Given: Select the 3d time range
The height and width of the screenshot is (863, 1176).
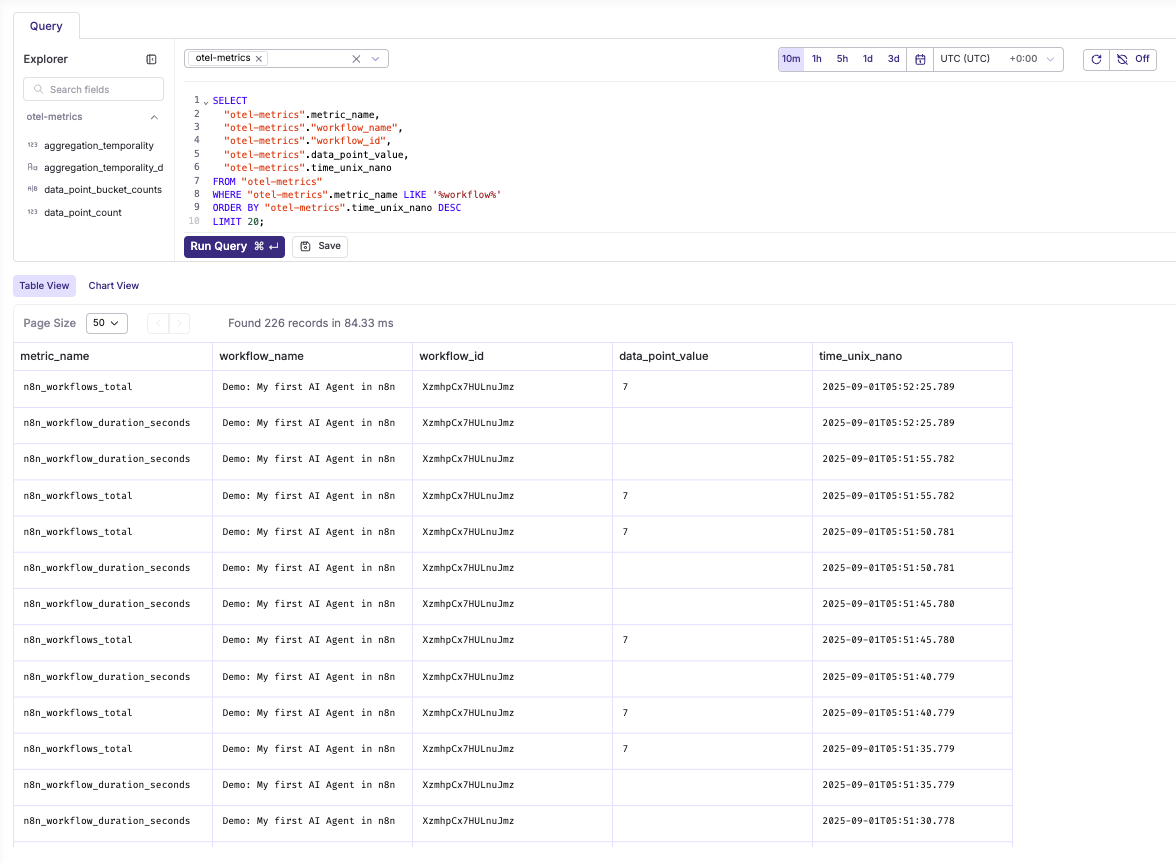Looking at the screenshot, I should point(893,58).
